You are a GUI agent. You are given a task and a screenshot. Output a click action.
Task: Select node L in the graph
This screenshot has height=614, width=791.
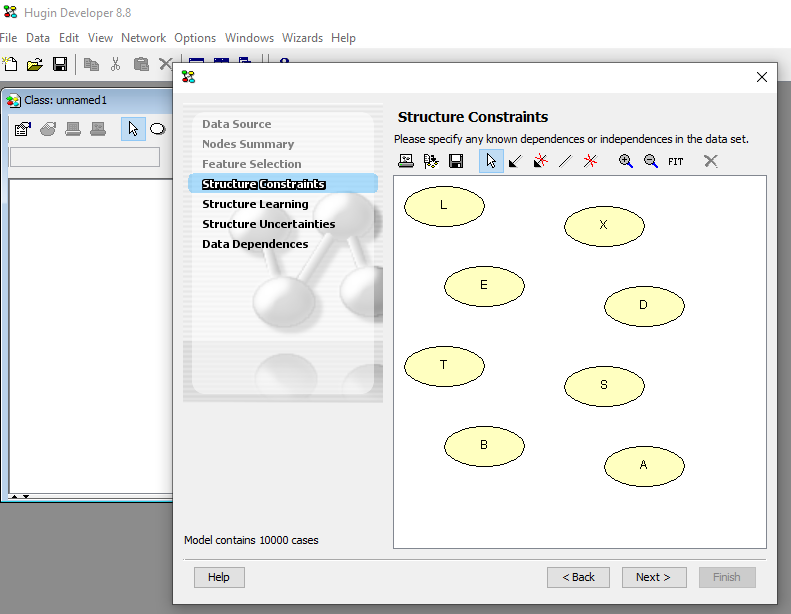(444, 206)
